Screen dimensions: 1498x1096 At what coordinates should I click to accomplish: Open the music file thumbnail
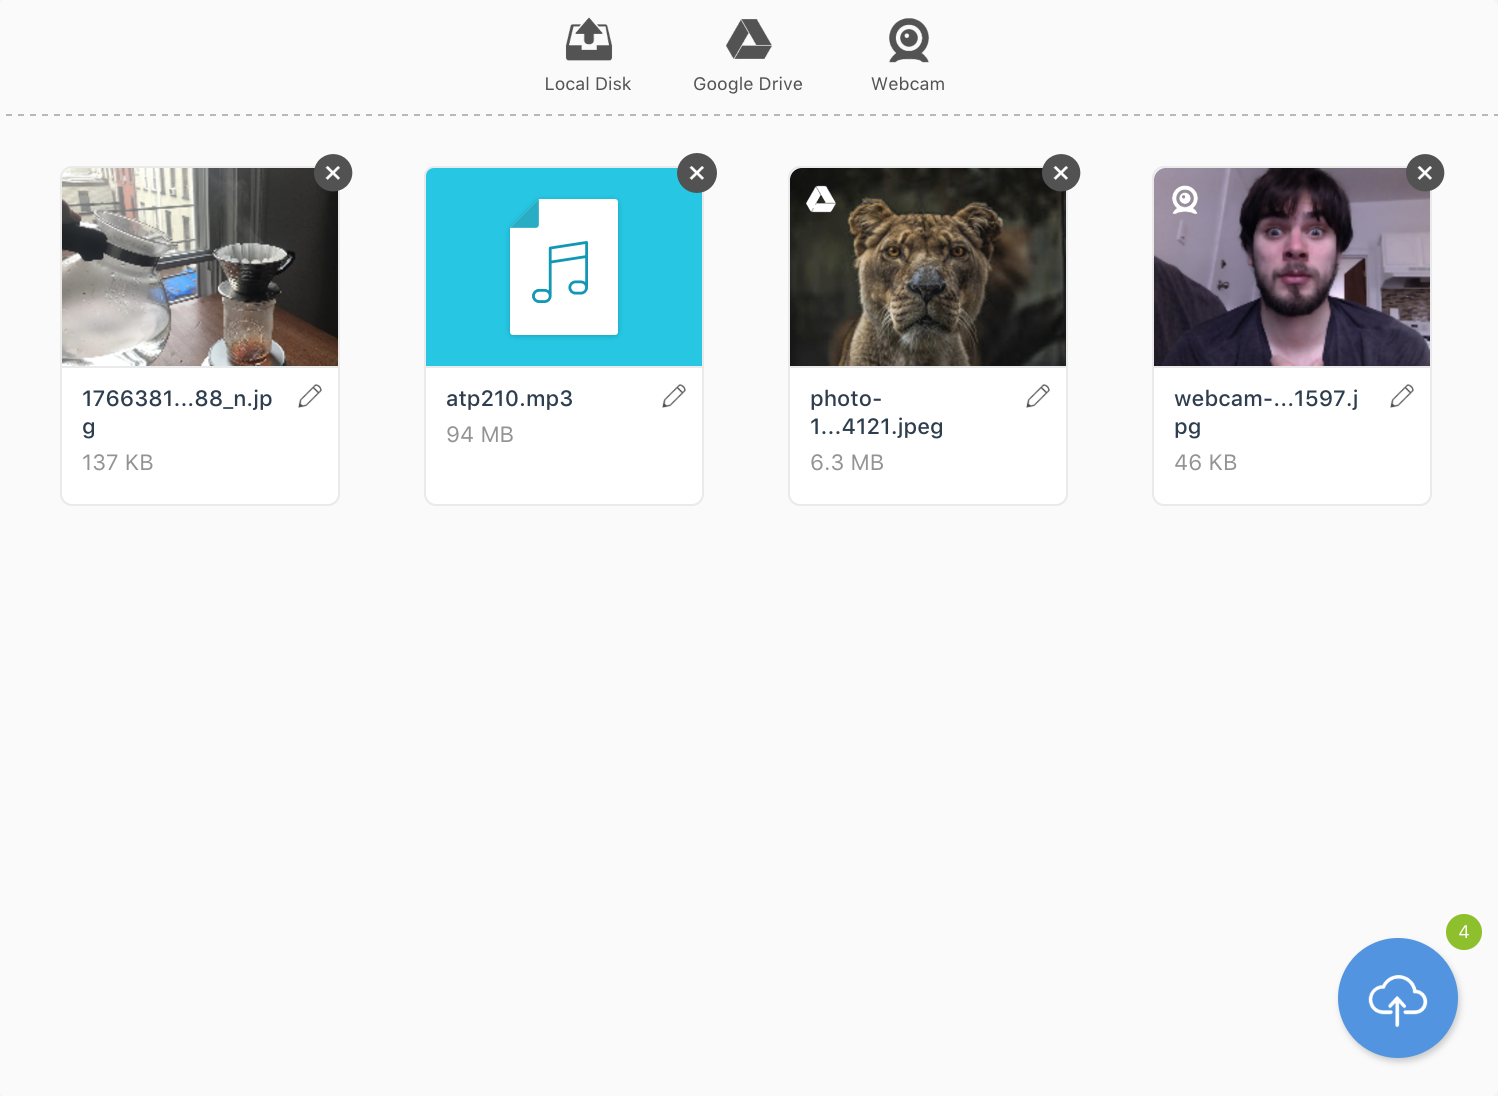[x=564, y=267]
